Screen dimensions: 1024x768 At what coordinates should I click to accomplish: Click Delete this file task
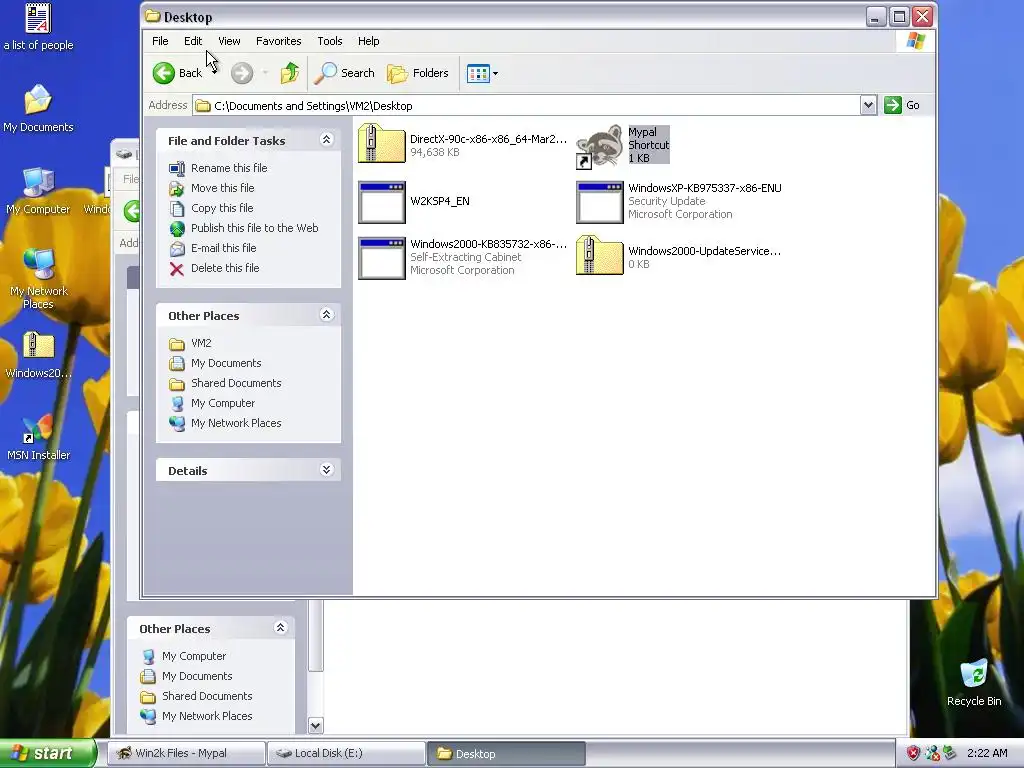pyautogui.click(x=225, y=268)
